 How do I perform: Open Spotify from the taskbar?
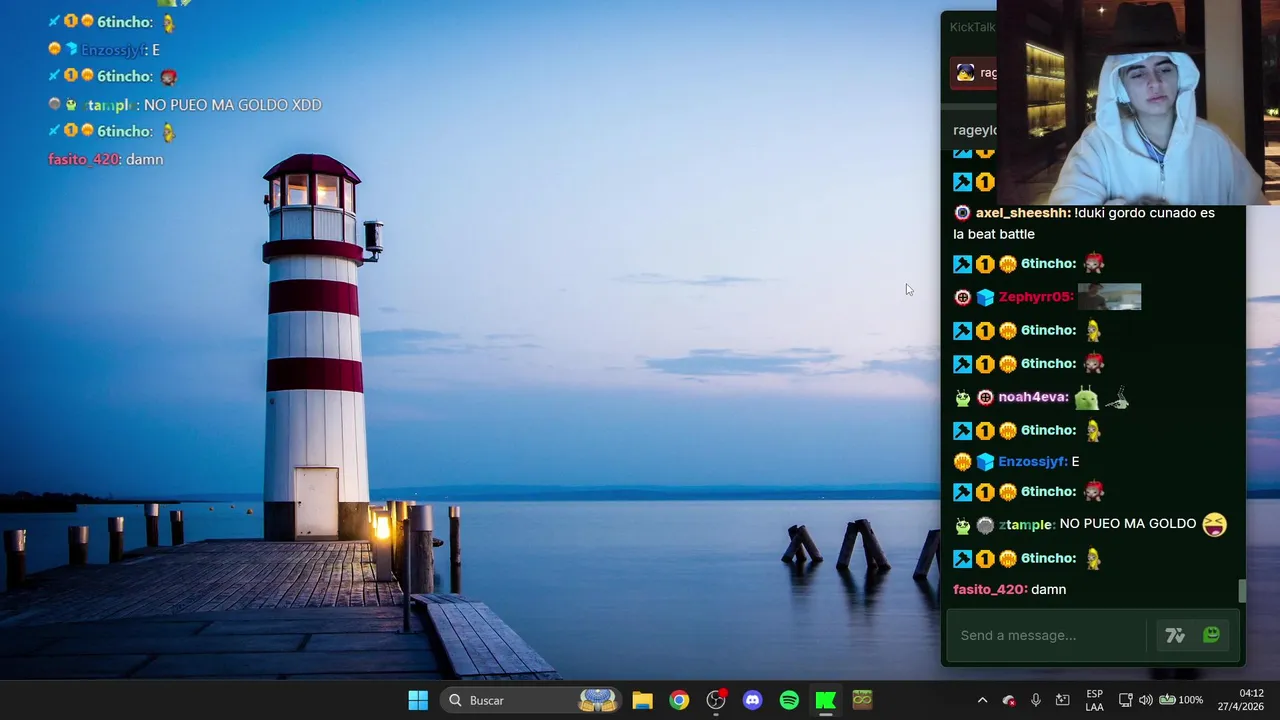tap(789, 700)
